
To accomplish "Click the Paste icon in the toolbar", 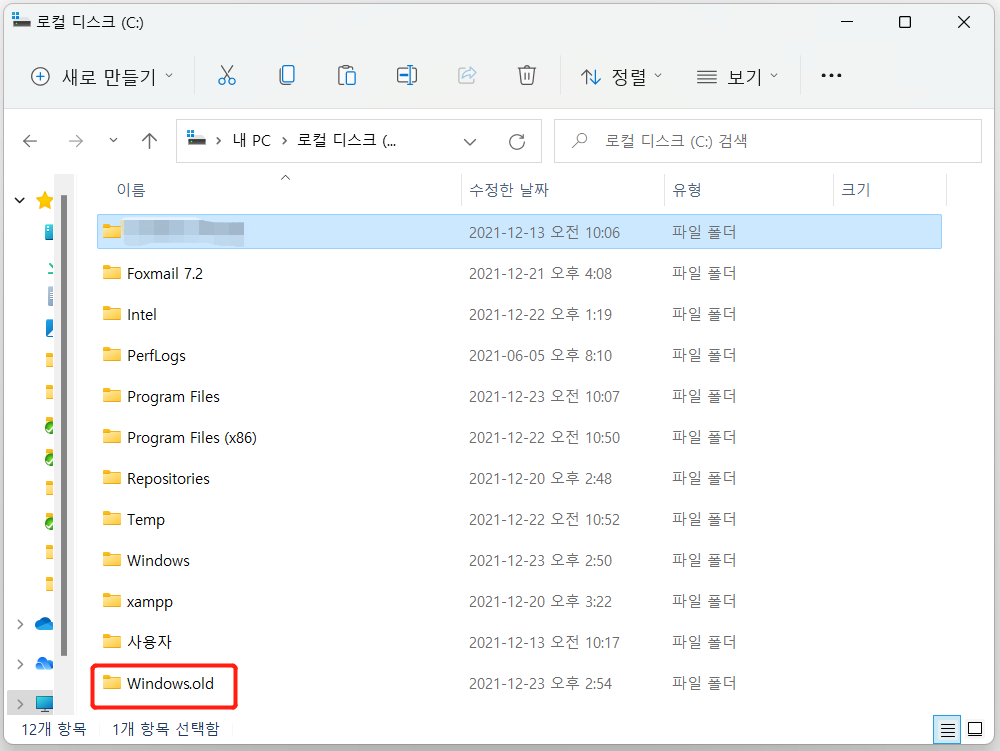I will 347,75.
